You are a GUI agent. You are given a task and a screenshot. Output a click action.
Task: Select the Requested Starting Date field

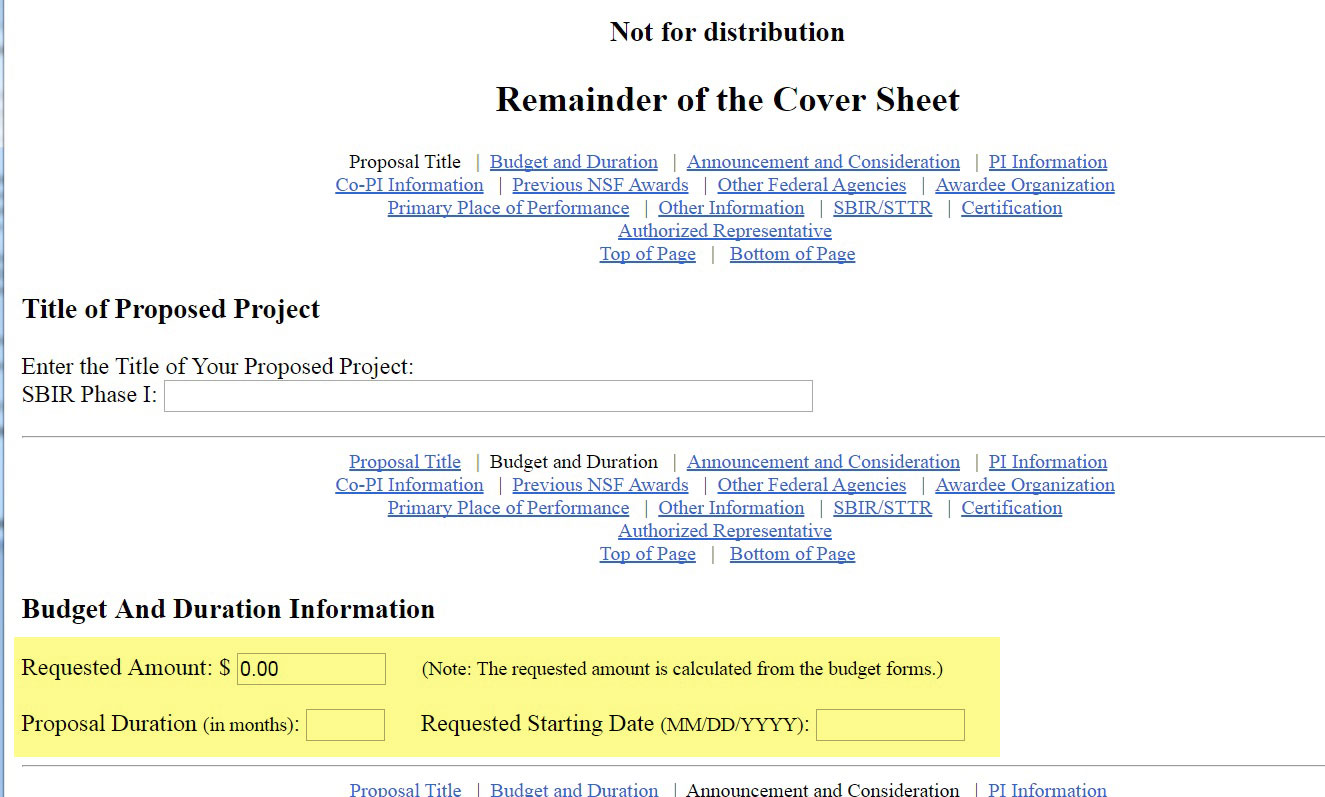[890, 725]
